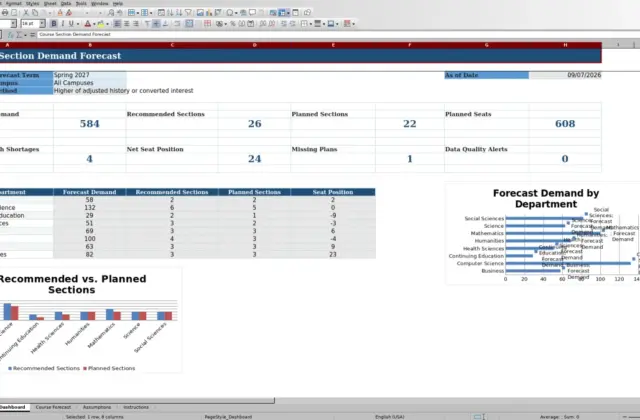This screenshot has width=640, height=420.
Task: Click the Format as Percent icon
Action: [x=233, y=24]
